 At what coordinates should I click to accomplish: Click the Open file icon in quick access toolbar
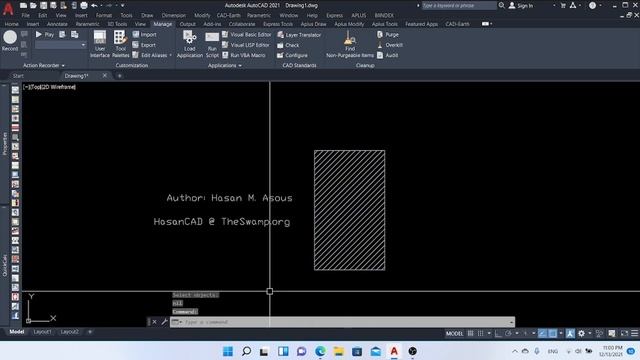coord(33,5)
